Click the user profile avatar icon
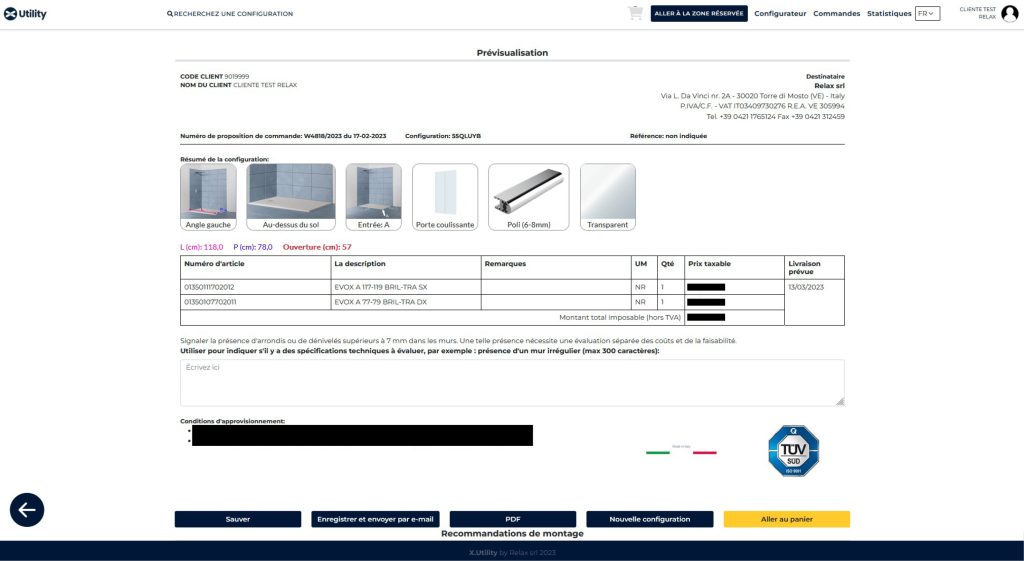1024x561 pixels. coord(1009,13)
